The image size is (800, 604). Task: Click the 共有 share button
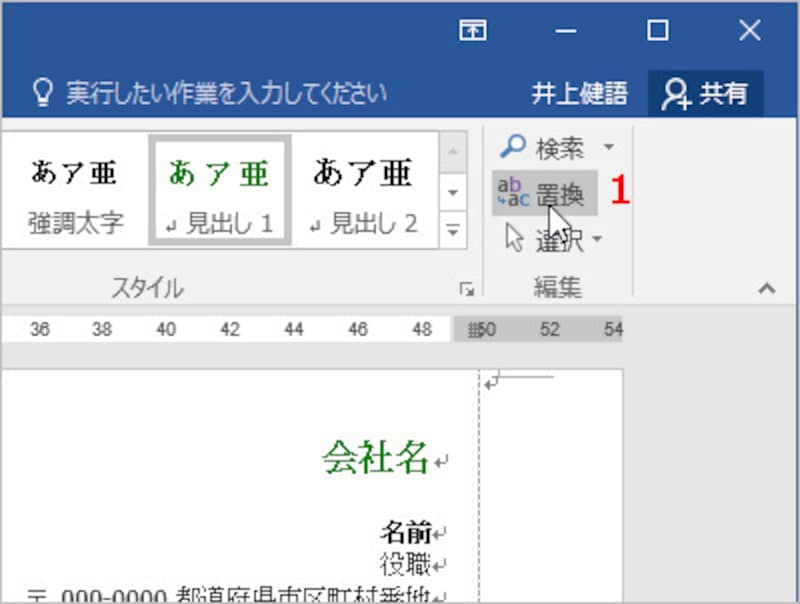pos(713,90)
